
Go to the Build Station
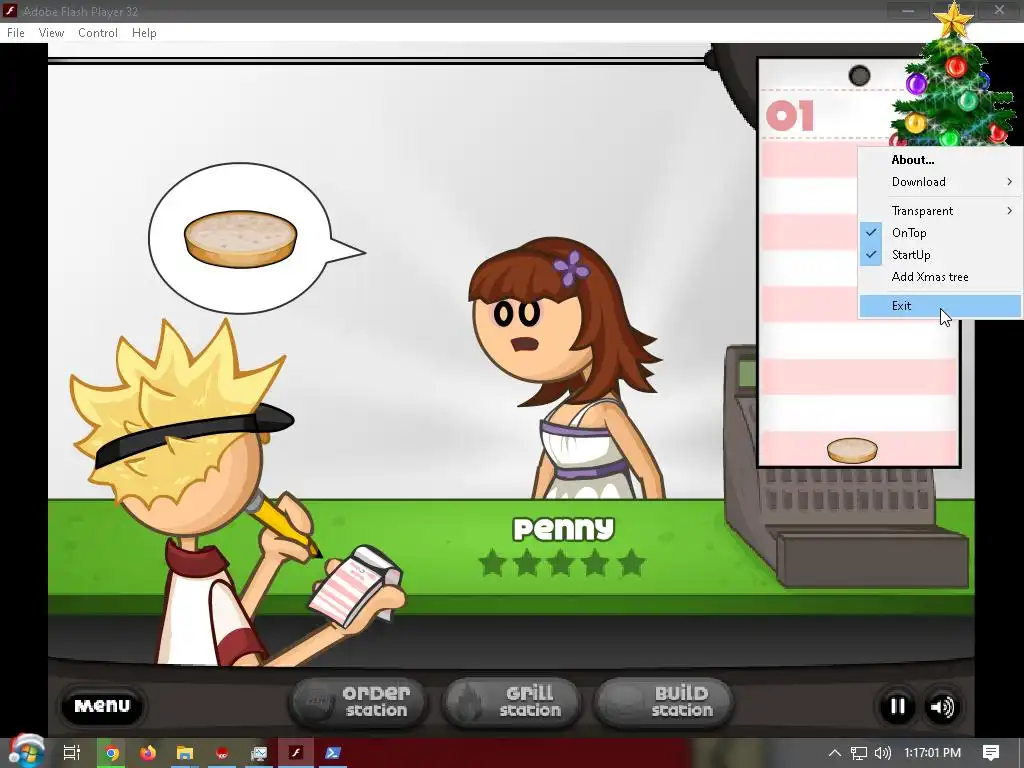(664, 702)
